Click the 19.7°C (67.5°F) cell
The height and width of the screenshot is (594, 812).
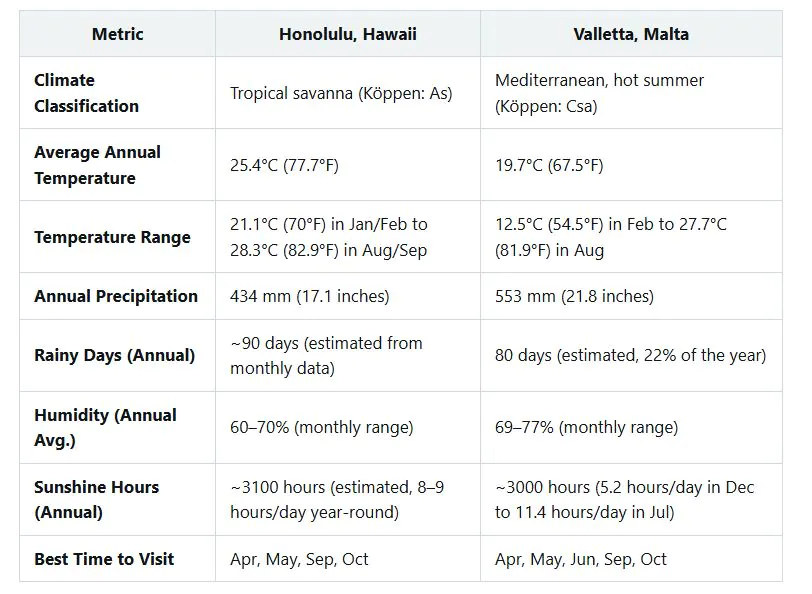coord(549,165)
